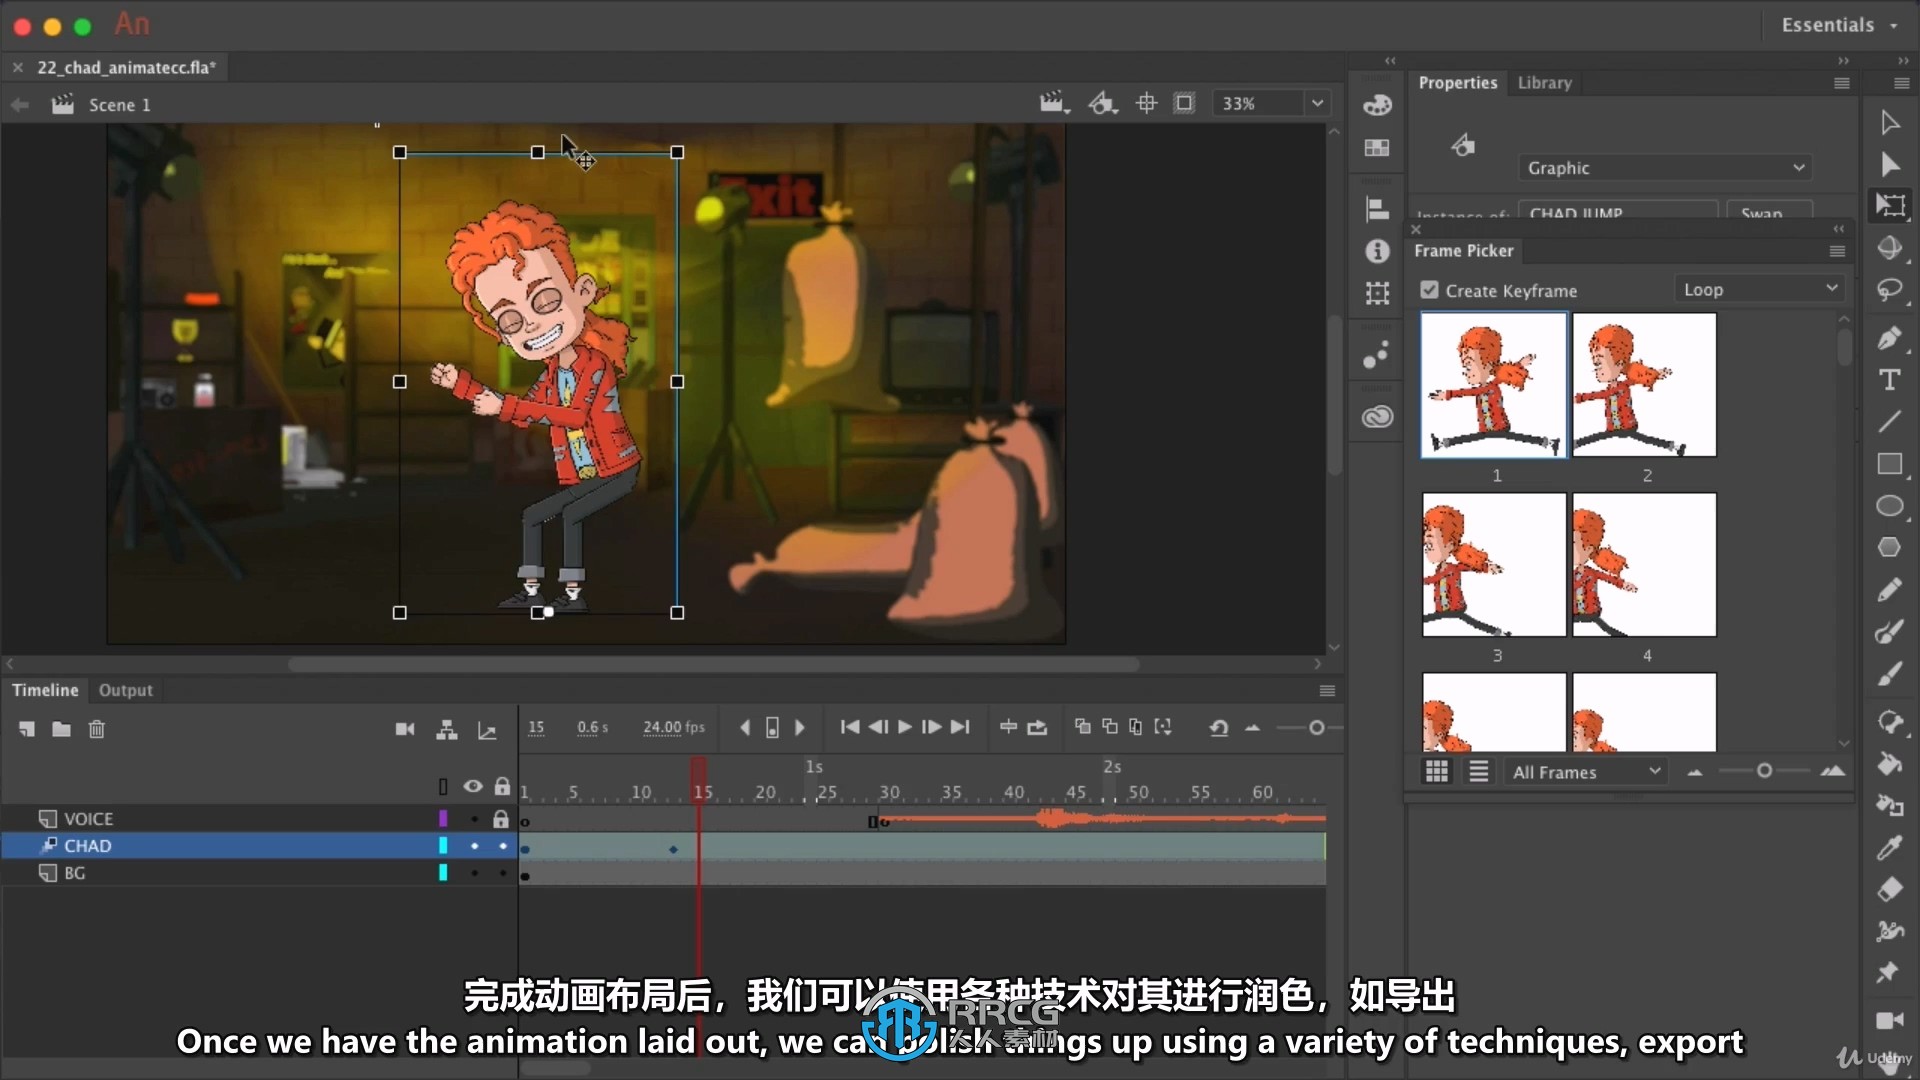The image size is (1920, 1080).
Task: Toggle lock dot on CHAD layer
Action: click(502, 846)
